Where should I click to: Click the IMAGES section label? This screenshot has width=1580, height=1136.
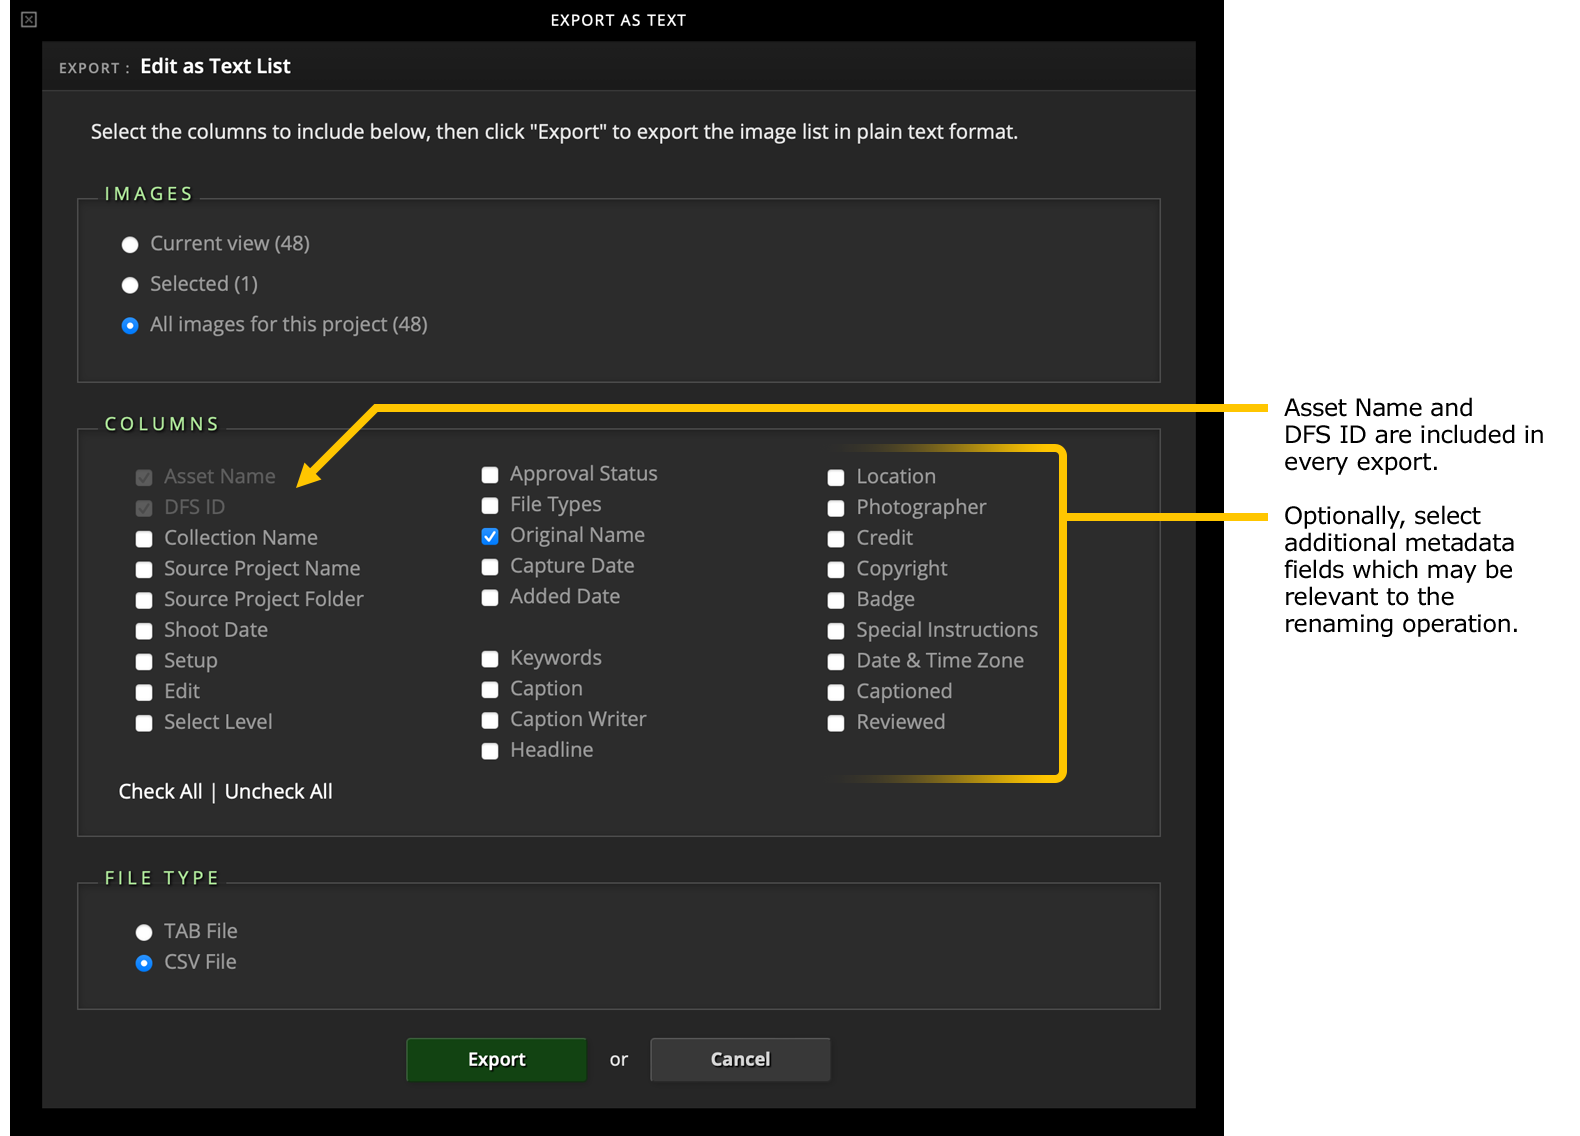point(149,194)
